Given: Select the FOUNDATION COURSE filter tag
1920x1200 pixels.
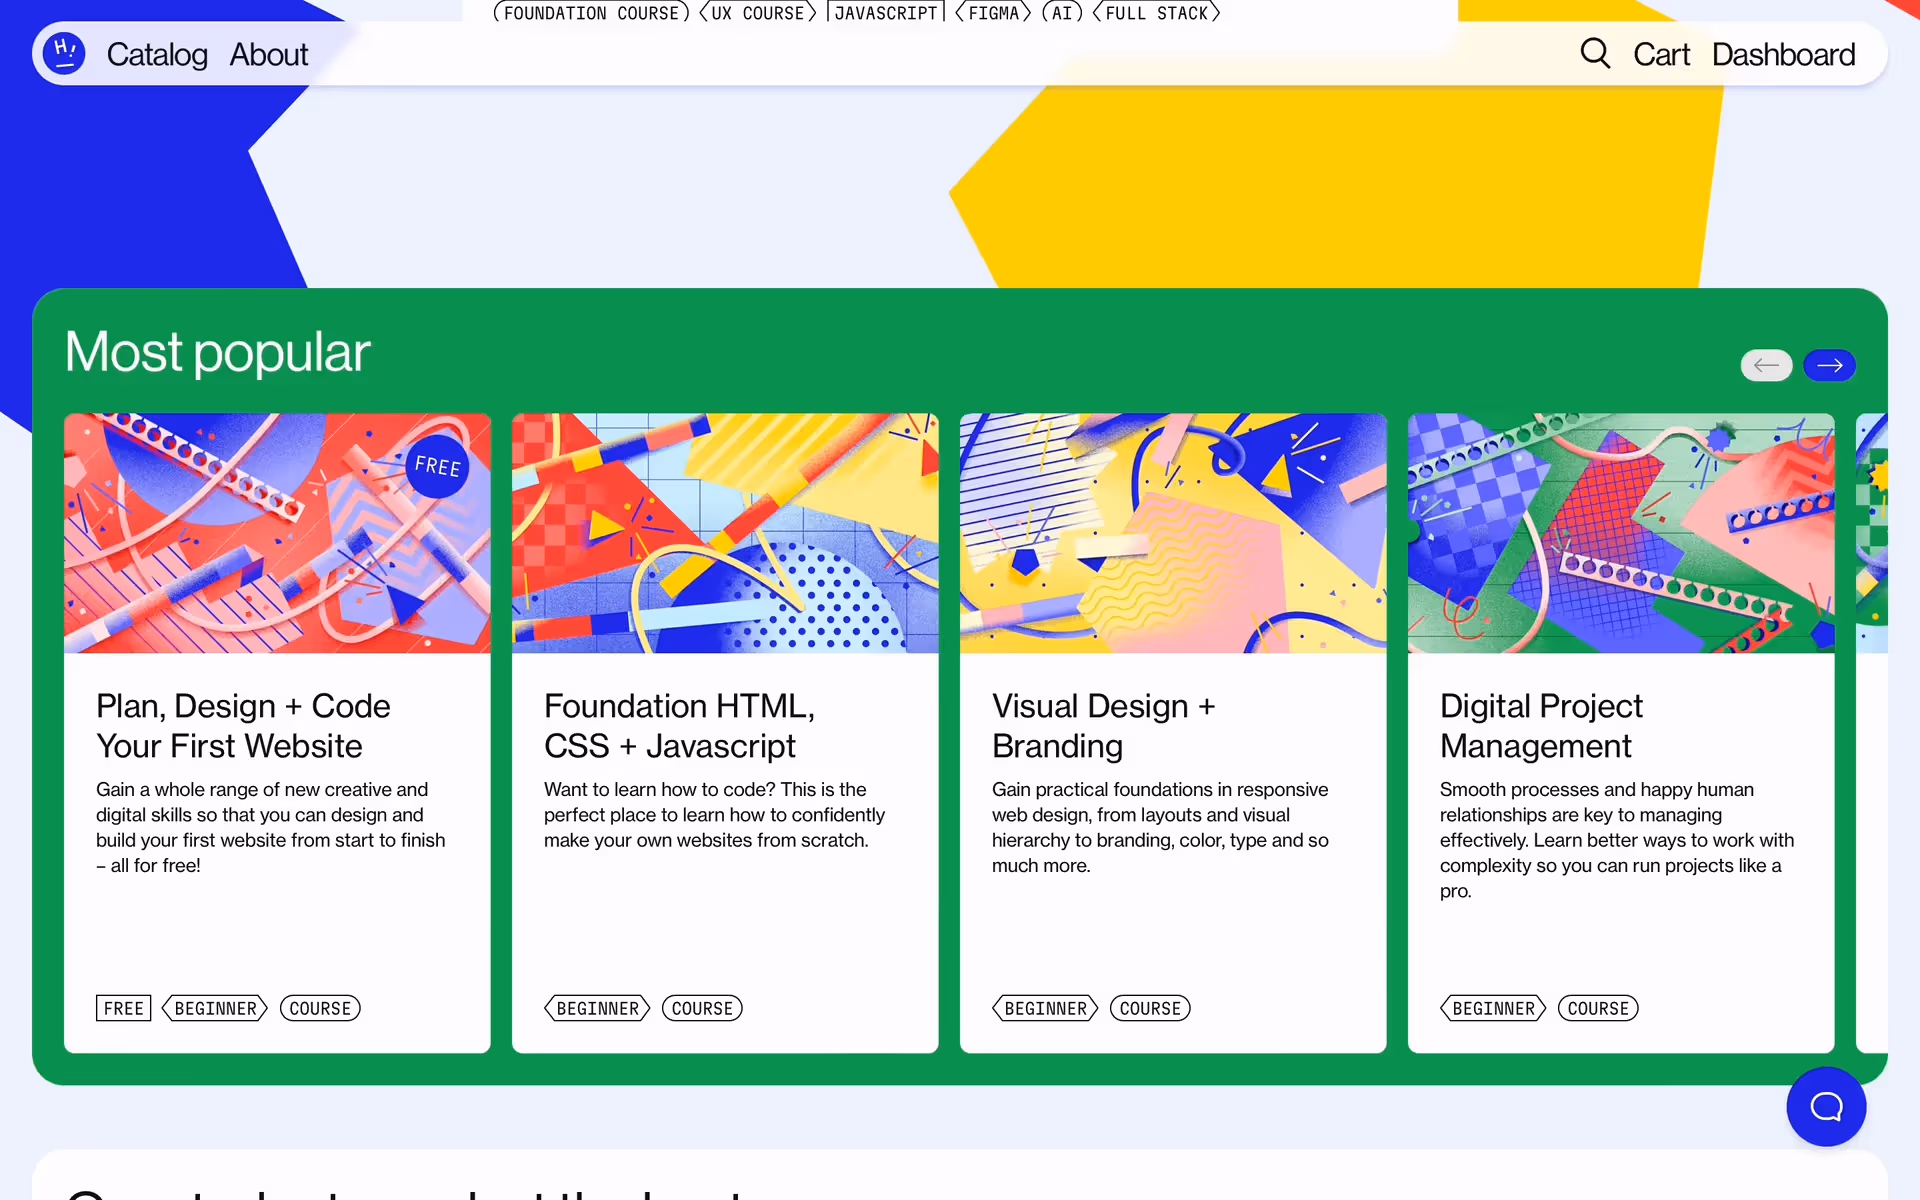Looking at the screenshot, I should pos(591,13).
